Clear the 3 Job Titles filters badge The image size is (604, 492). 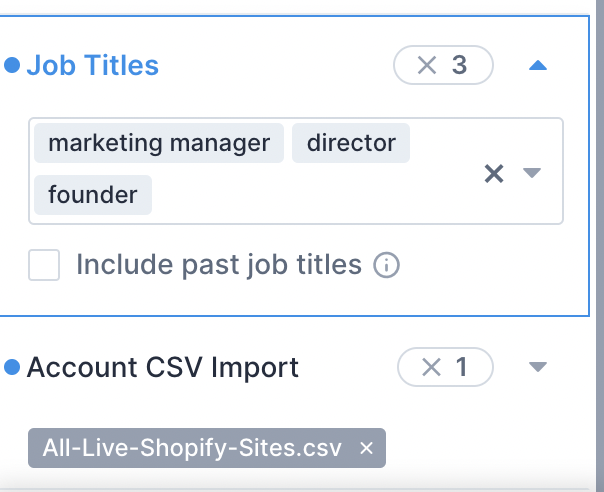(x=443, y=65)
